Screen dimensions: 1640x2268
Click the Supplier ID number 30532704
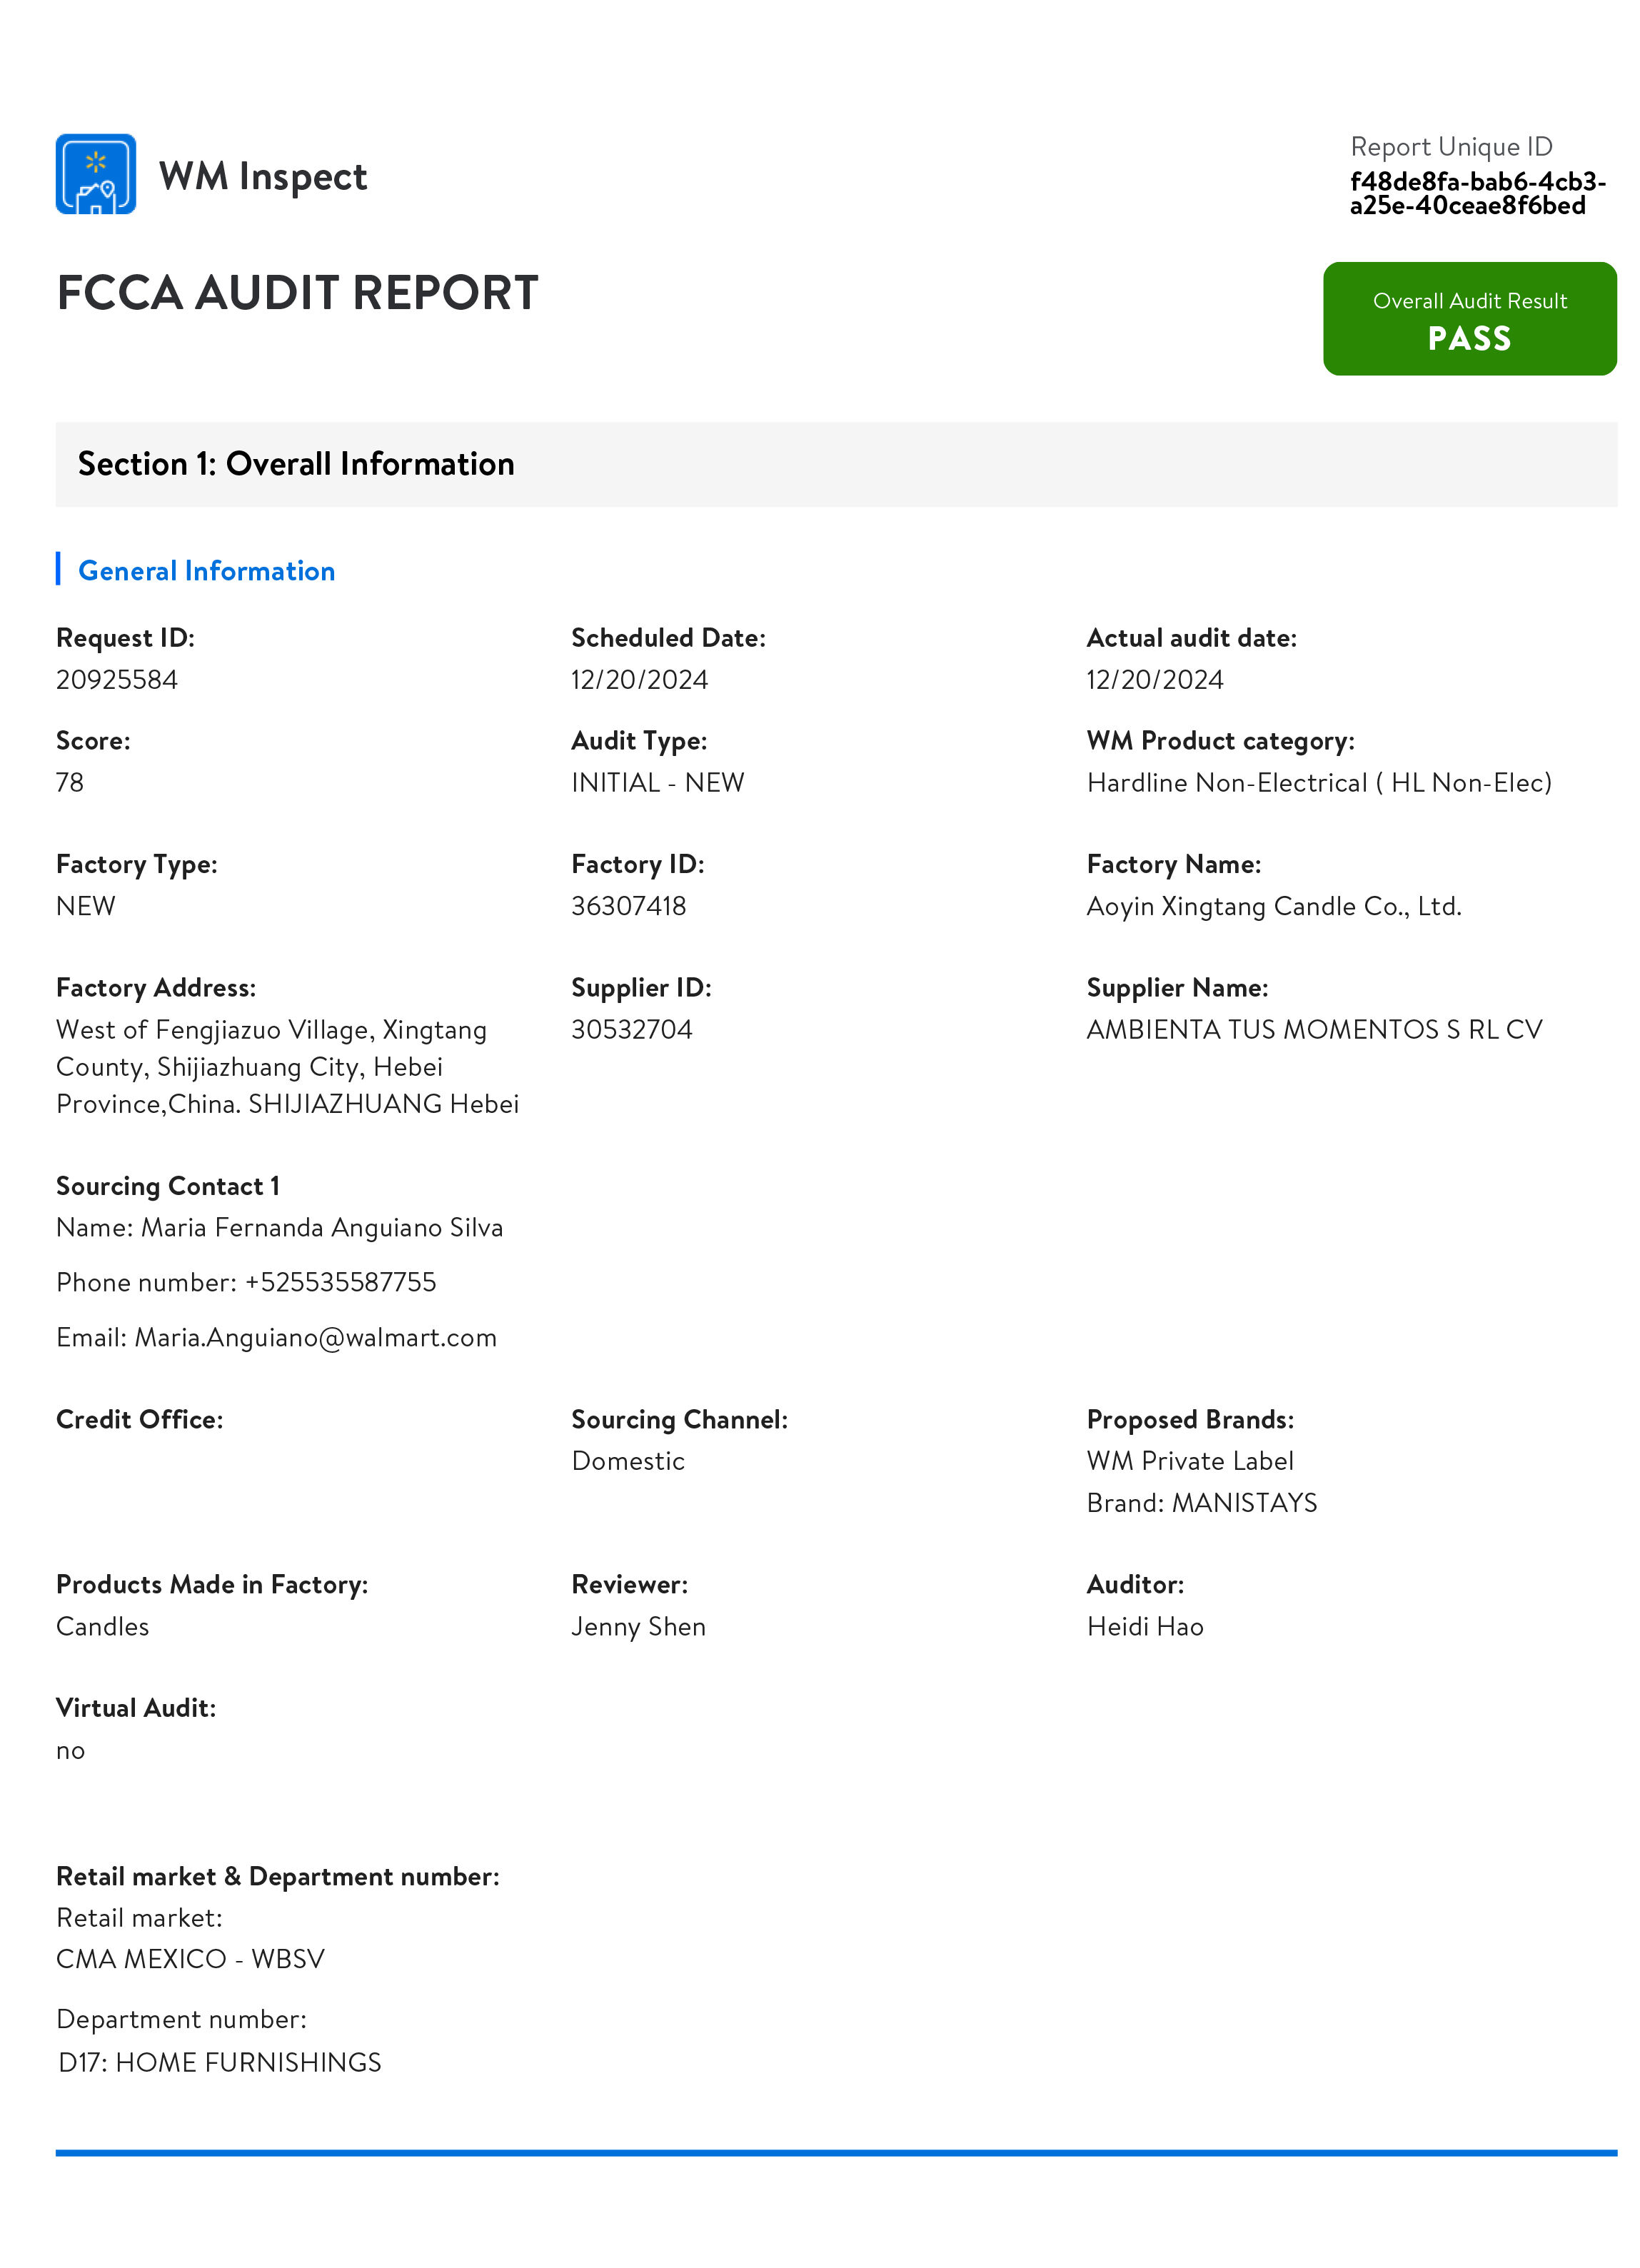coord(631,1029)
